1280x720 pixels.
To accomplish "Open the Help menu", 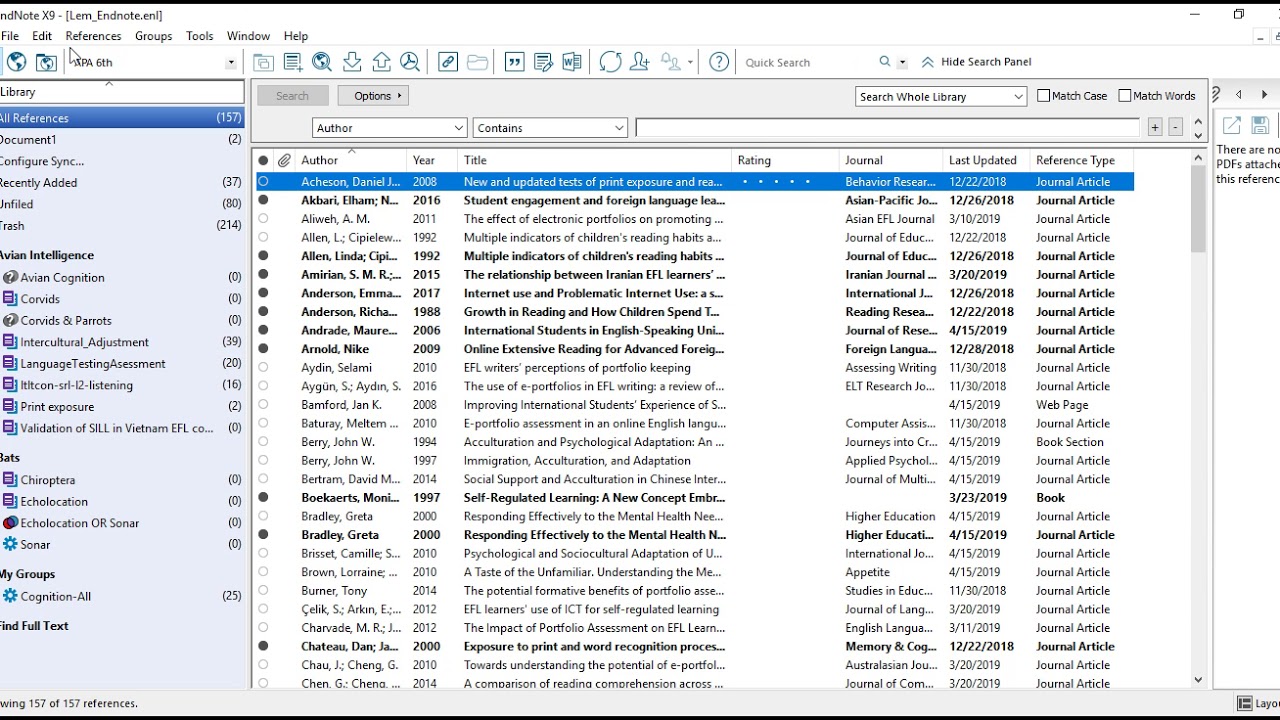I will coord(296,36).
